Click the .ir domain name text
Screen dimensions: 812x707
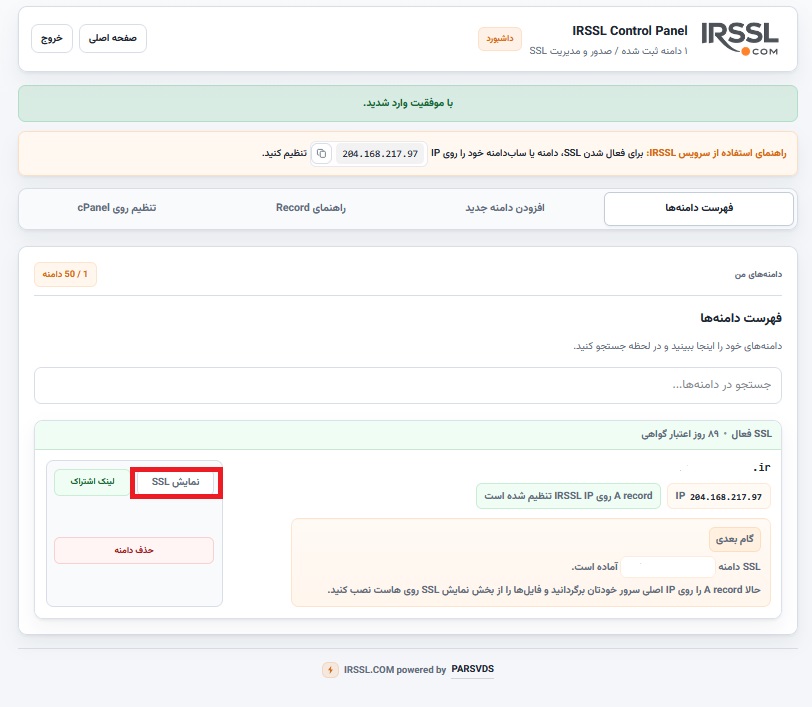click(761, 468)
